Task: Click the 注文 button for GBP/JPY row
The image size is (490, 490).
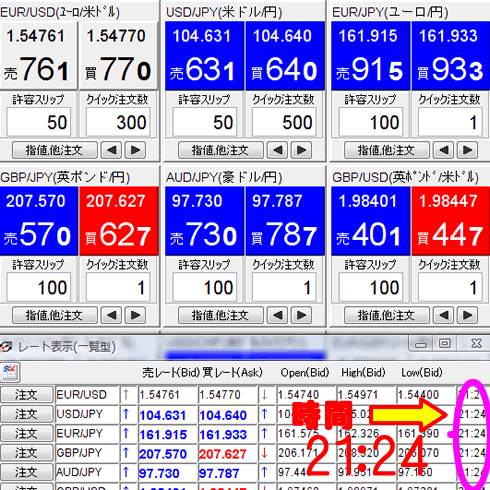Action: [27, 453]
